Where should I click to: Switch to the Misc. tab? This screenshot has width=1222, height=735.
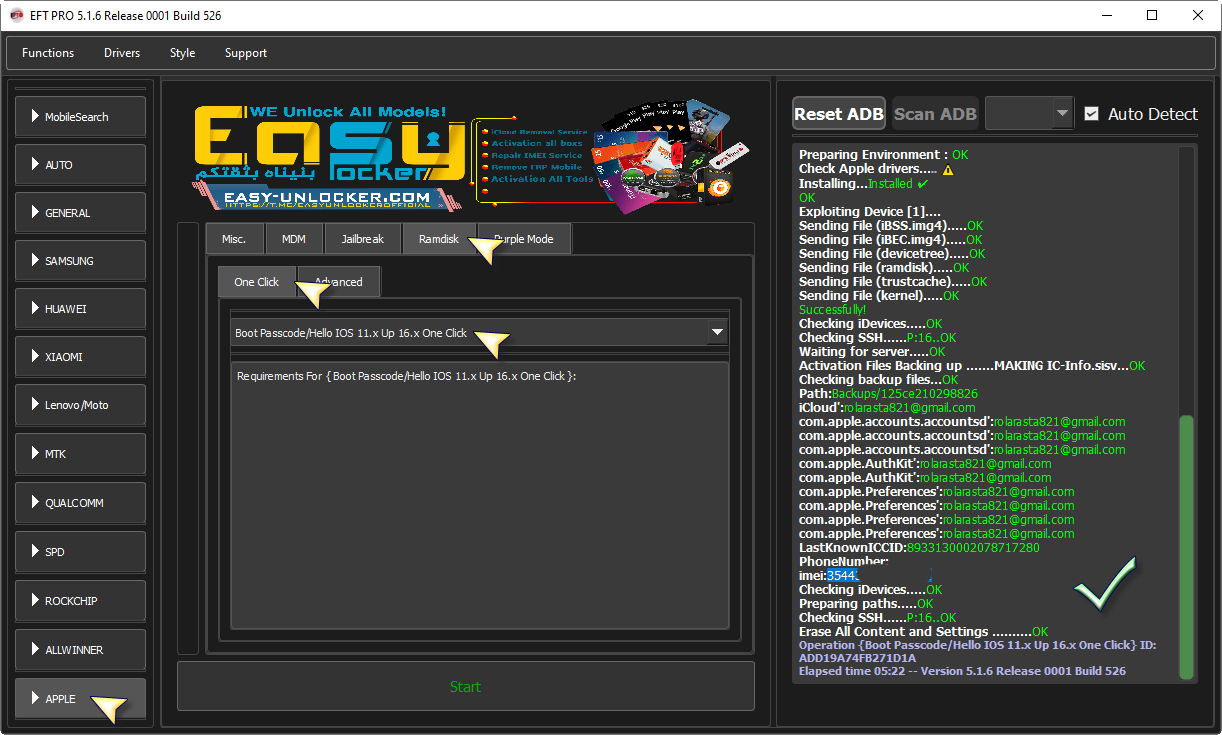tap(234, 239)
